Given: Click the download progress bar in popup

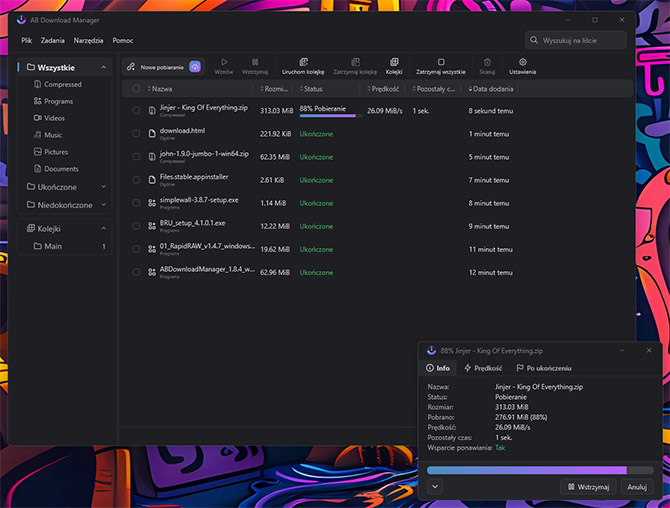Looking at the screenshot, I should tap(538, 469).
